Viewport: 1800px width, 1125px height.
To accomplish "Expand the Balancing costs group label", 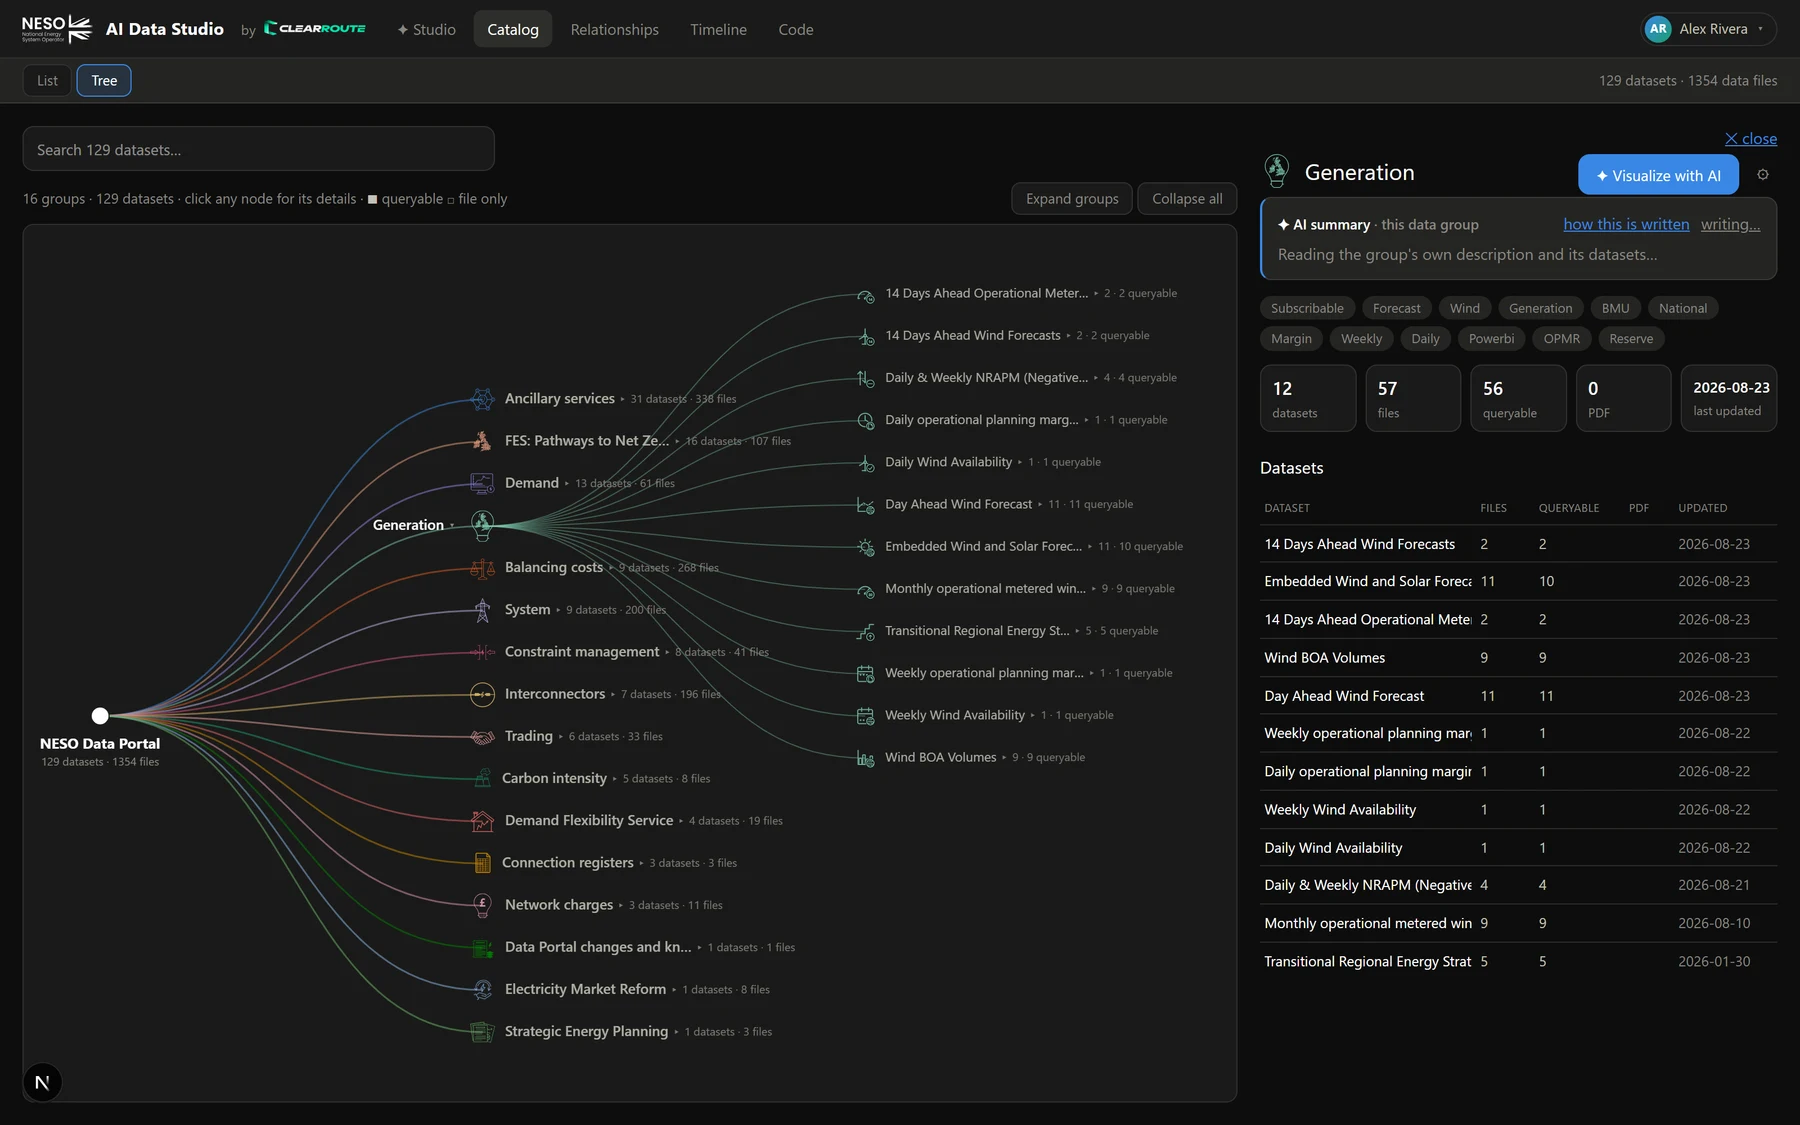I will [x=553, y=568].
